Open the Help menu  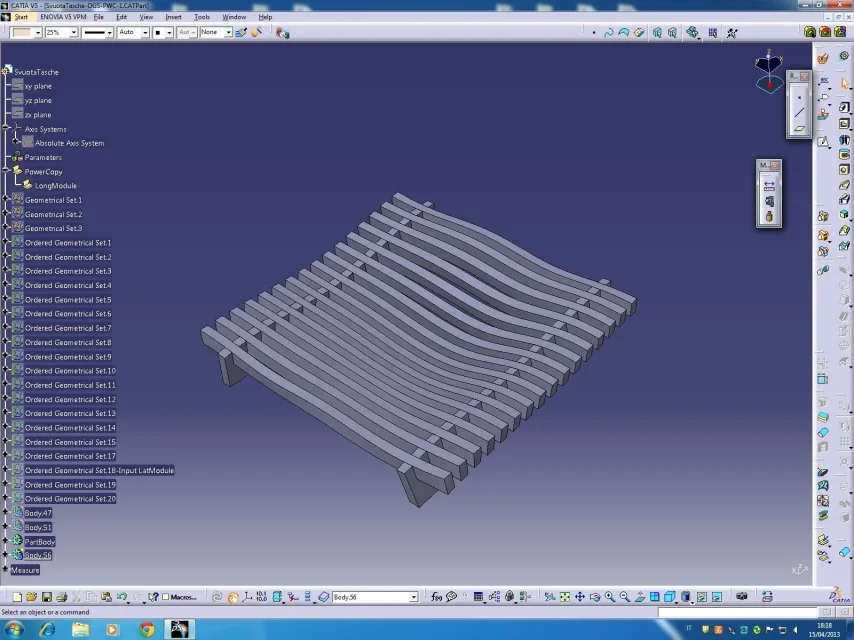[265, 17]
